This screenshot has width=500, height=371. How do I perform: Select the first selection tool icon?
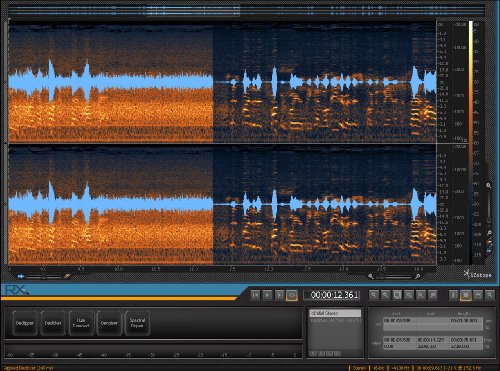pos(454,295)
